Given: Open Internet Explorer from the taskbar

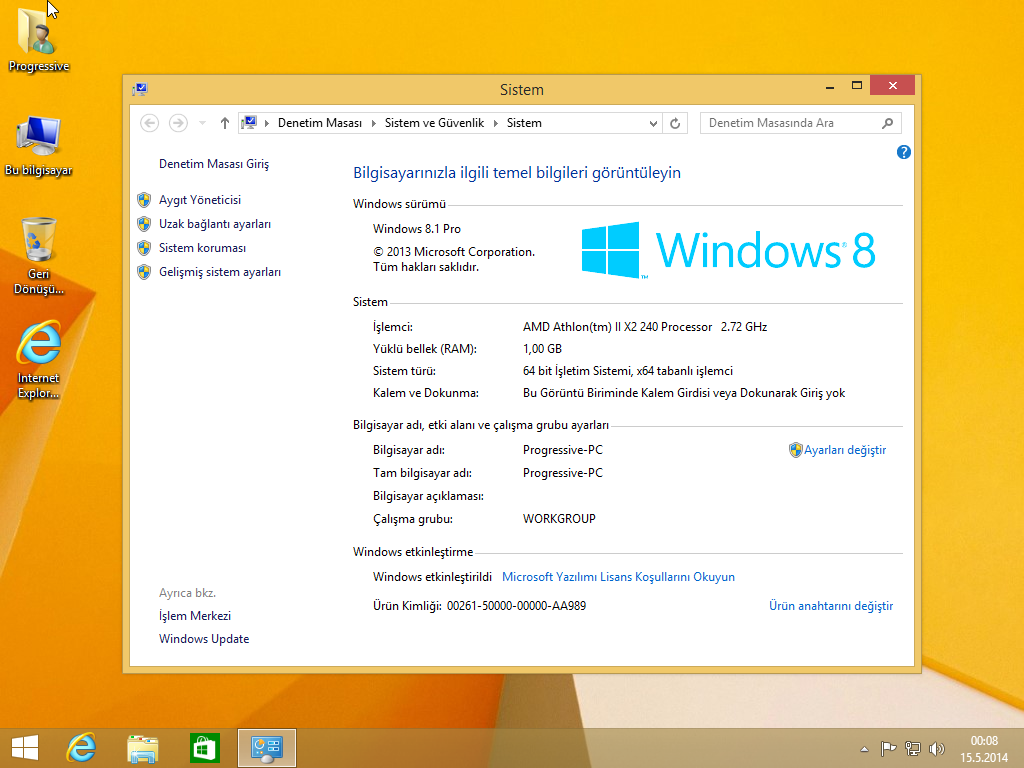Looking at the screenshot, I should pos(81,747).
